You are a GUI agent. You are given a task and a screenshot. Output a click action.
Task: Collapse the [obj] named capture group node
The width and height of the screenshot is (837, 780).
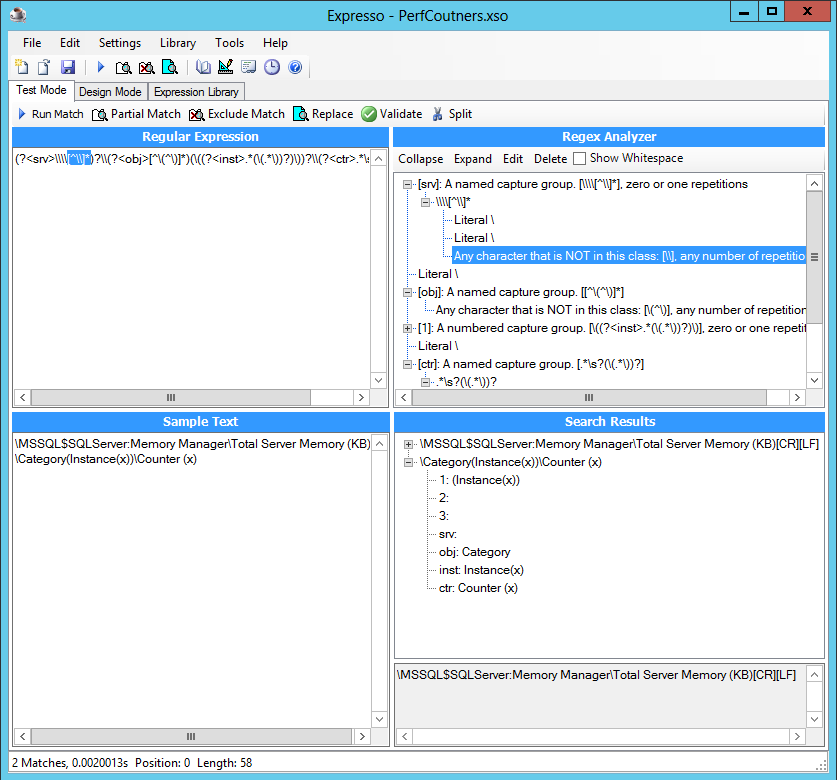[407, 293]
